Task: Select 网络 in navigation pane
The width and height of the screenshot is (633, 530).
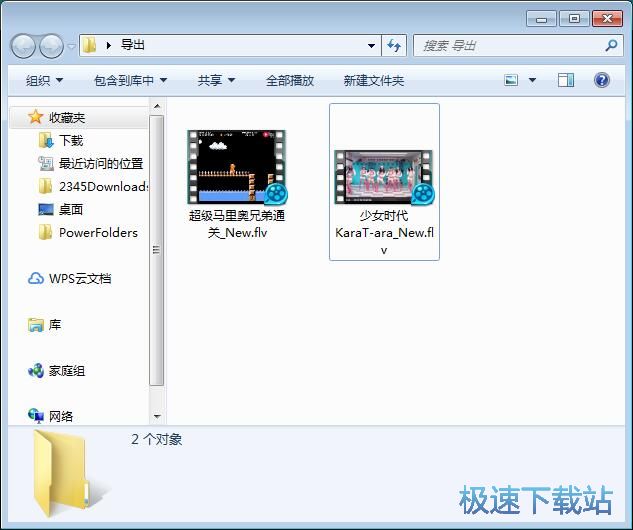Action: [x=61, y=416]
